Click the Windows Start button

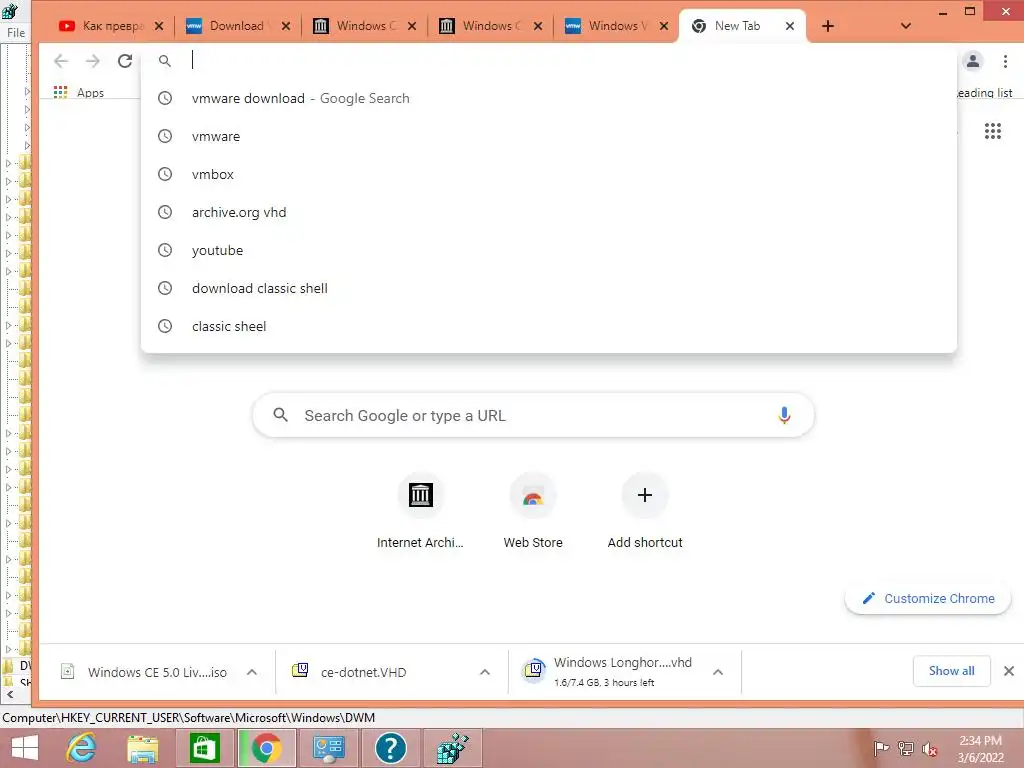[x=24, y=748]
